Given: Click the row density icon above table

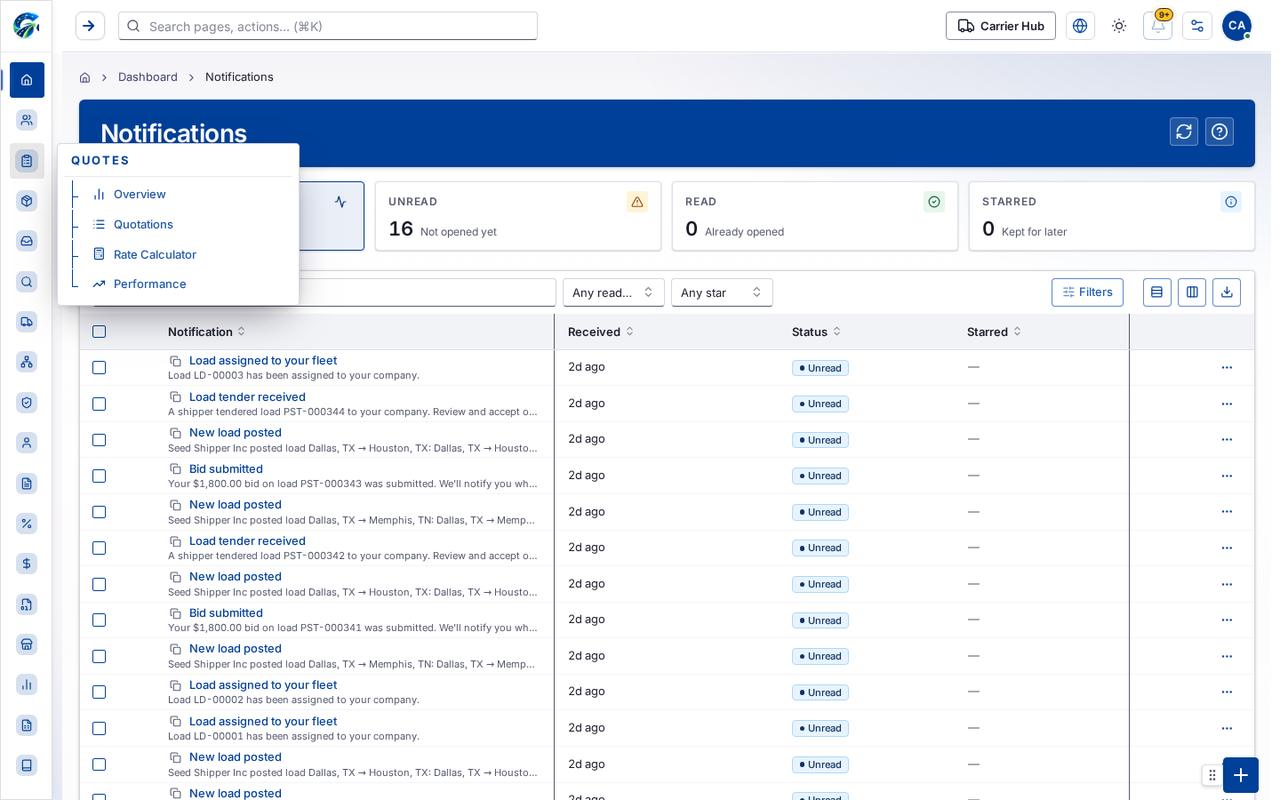Looking at the screenshot, I should [x=1157, y=292].
